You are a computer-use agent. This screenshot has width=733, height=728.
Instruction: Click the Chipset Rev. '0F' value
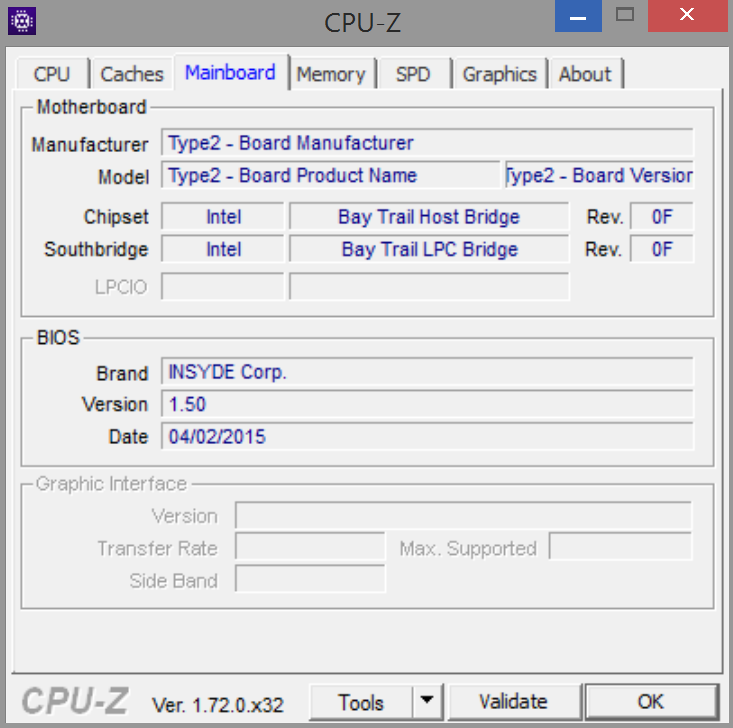(661, 216)
